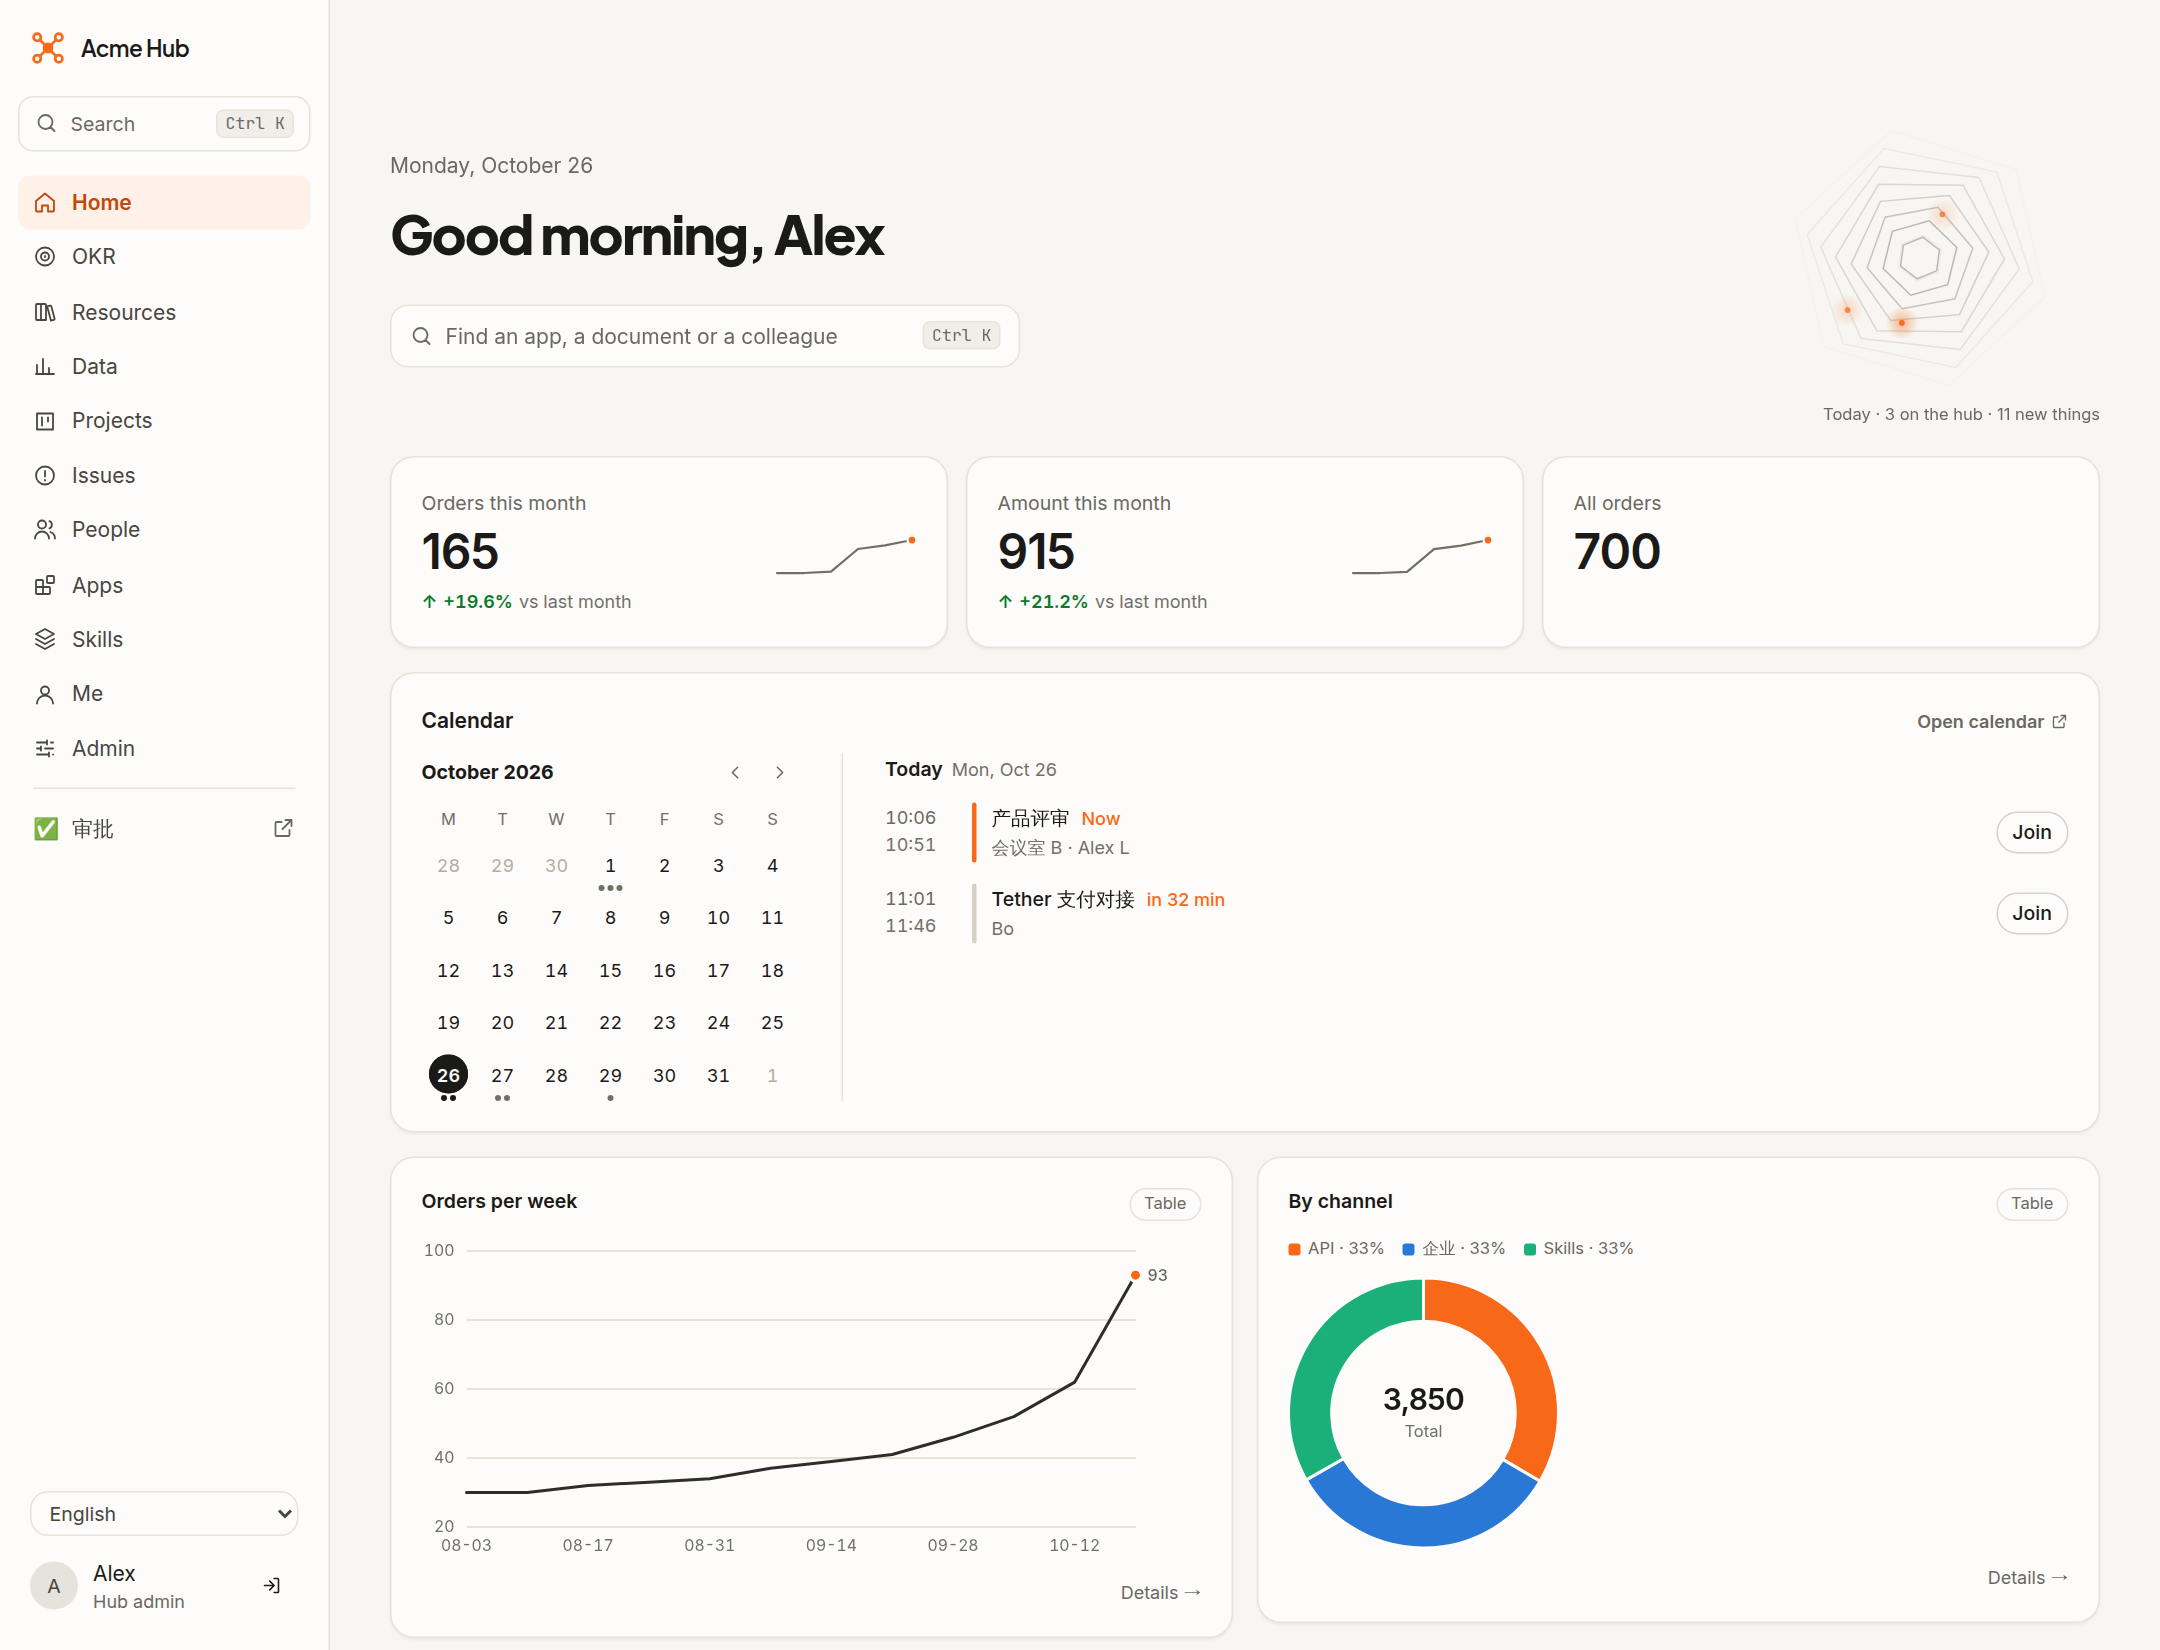This screenshot has height=1650, width=2160.
Task: Join the 产品评审 meeting
Action: pos(2031,832)
